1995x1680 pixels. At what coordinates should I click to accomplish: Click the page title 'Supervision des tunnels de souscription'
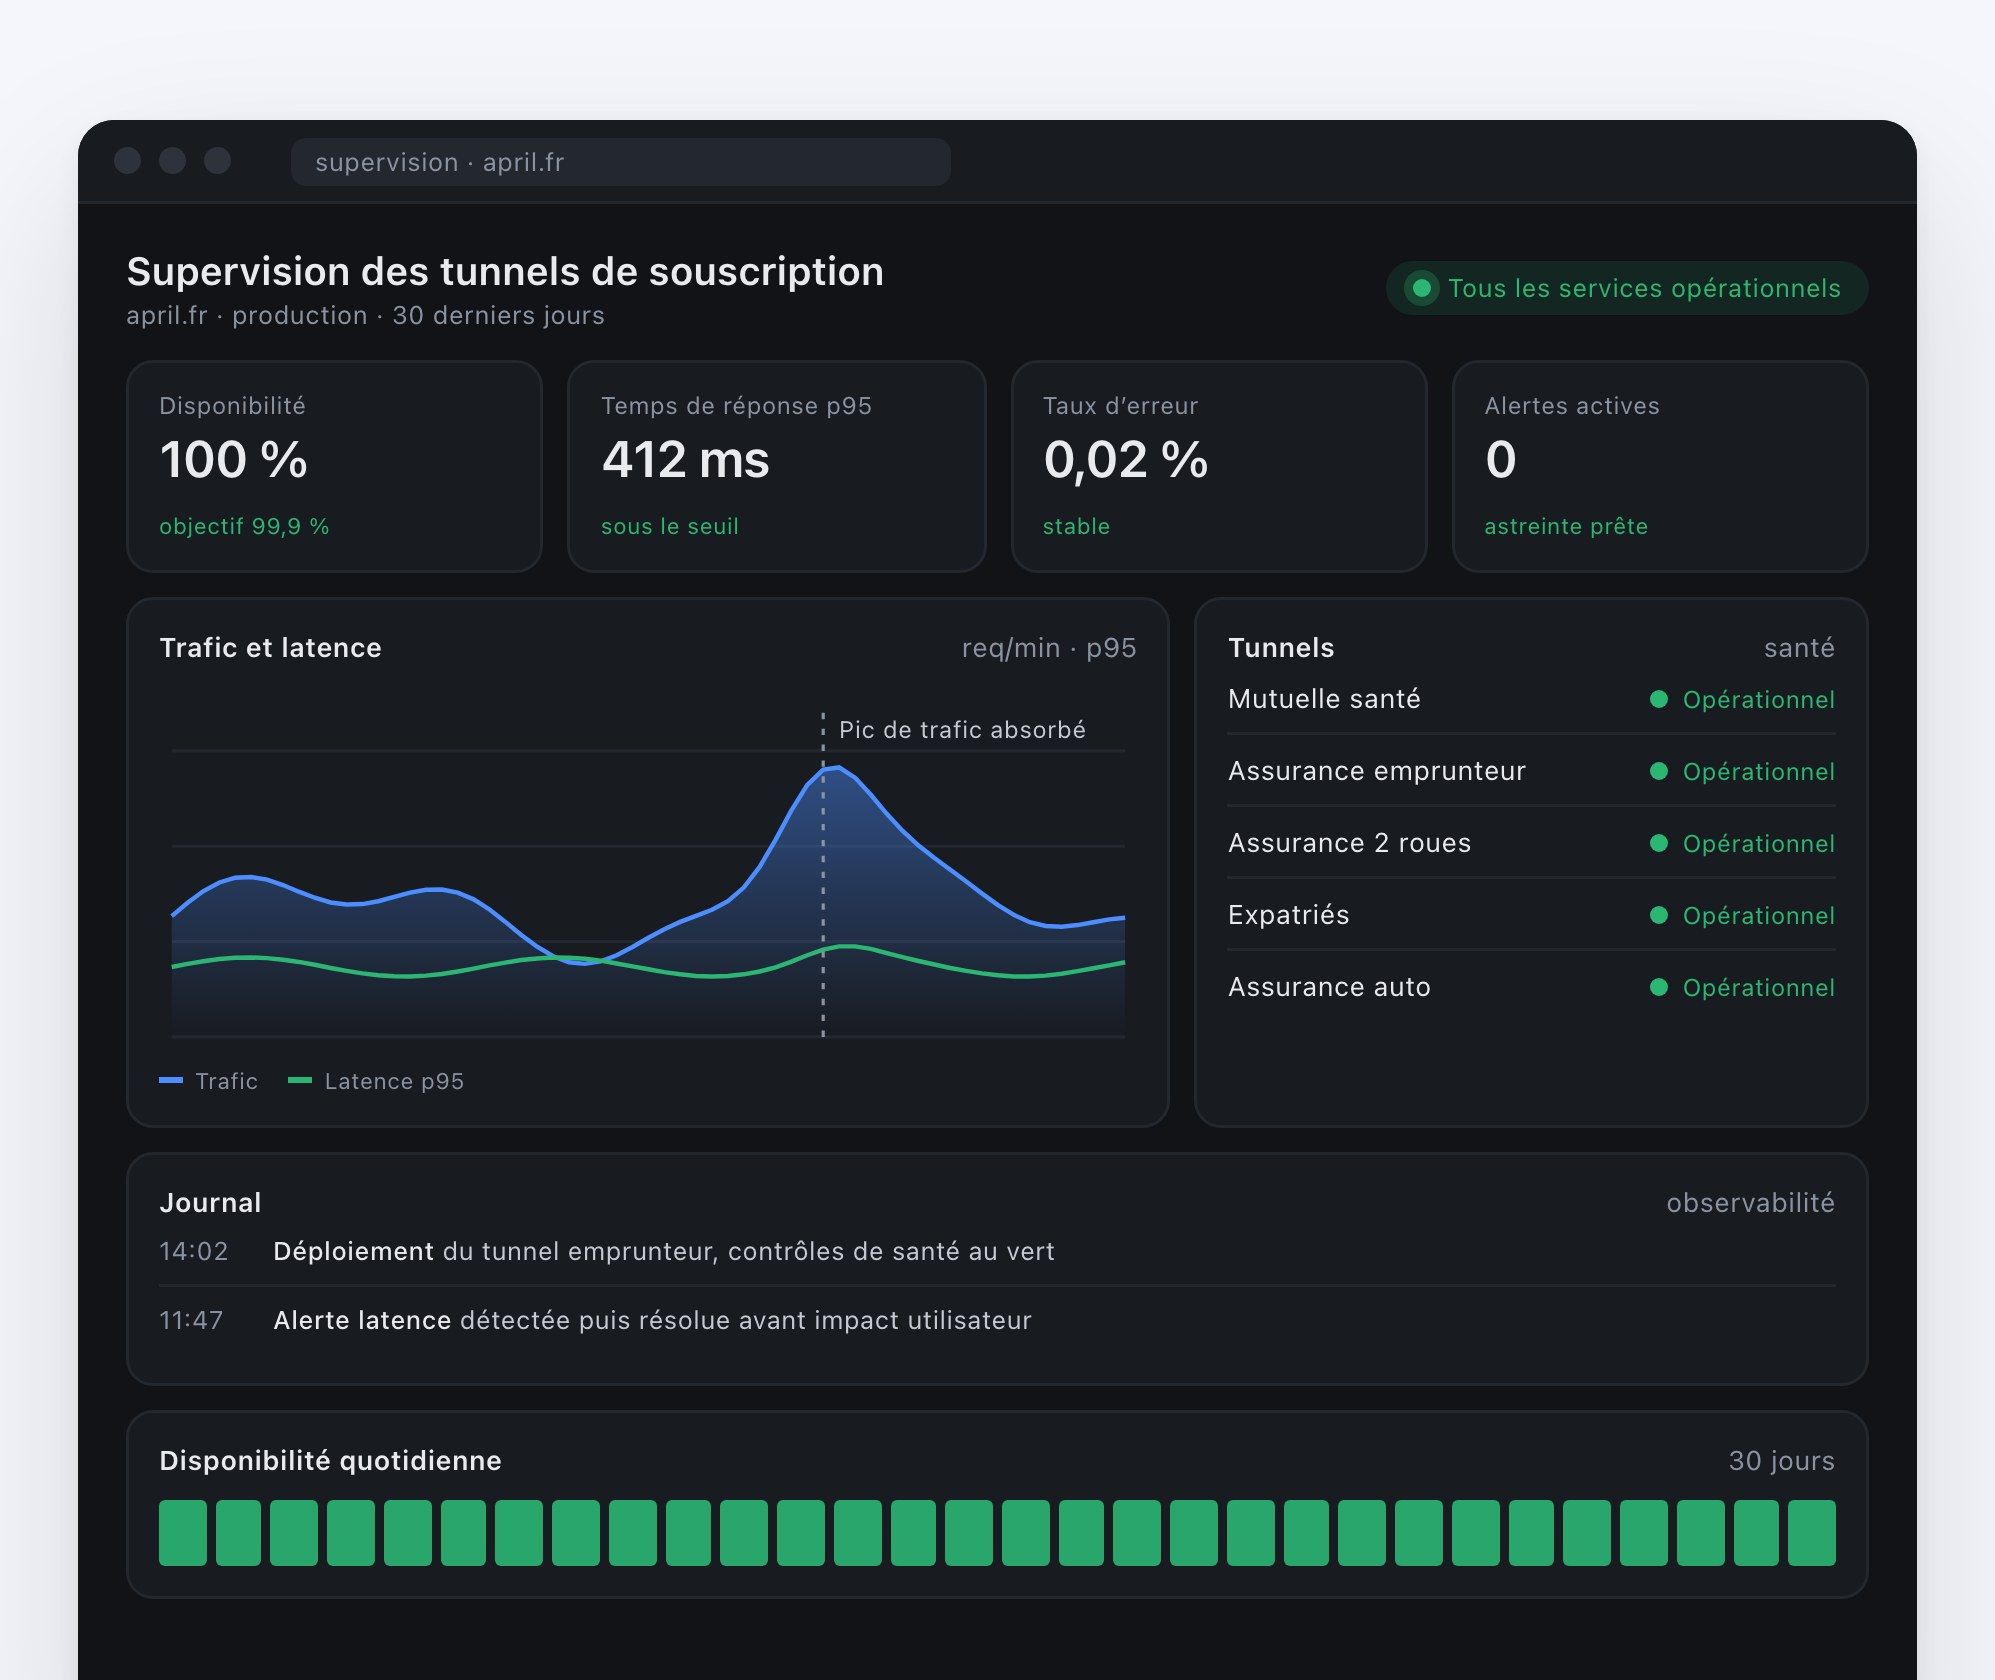tap(505, 272)
